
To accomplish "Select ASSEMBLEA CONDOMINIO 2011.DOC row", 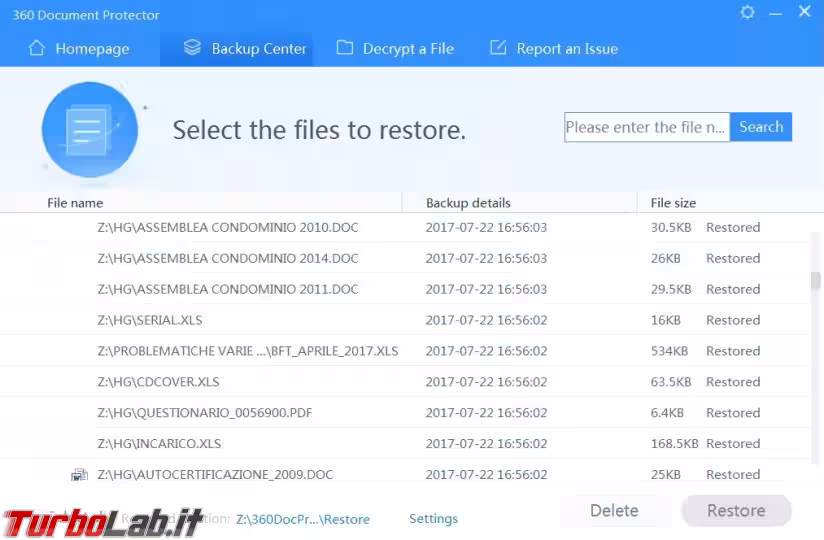I will (405, 289).
